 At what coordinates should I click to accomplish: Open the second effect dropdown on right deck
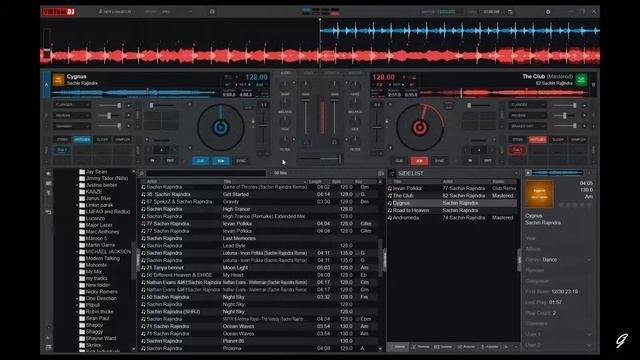pyautogui.click(x=527, y=116)
